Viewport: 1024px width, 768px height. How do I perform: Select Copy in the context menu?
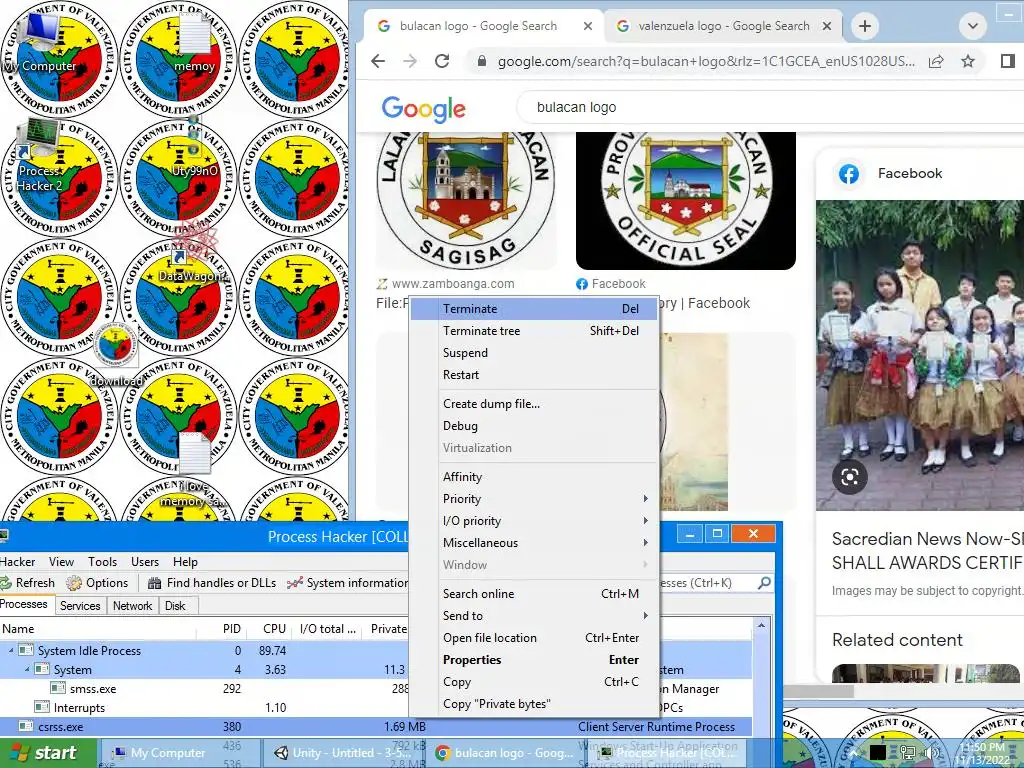[534, 682]
